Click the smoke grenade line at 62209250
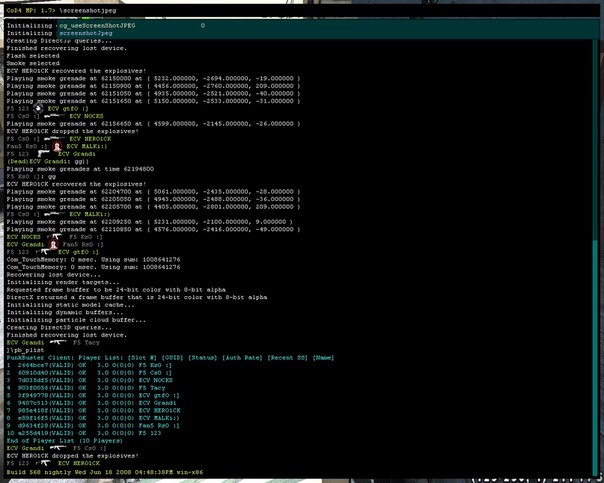604x483 pixels. (149, 222)
